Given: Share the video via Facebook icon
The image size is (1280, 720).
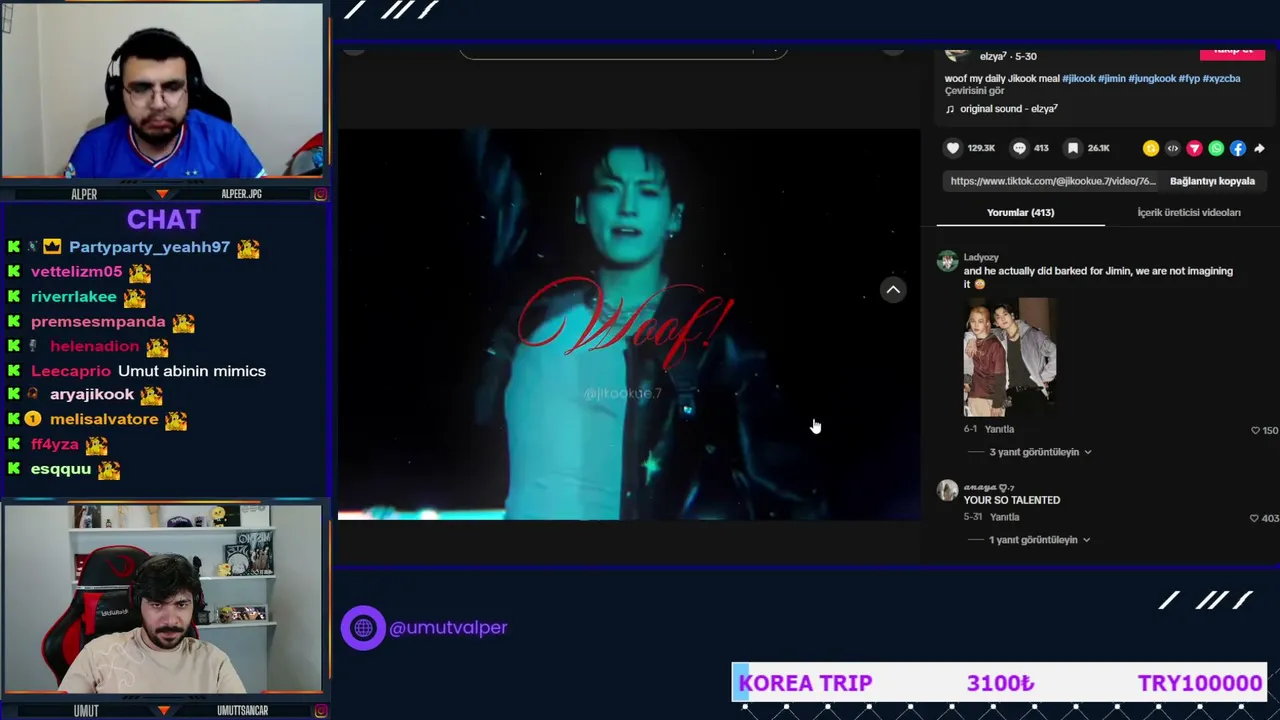Looking at the screenshot, I should [x=1238, y=148].
